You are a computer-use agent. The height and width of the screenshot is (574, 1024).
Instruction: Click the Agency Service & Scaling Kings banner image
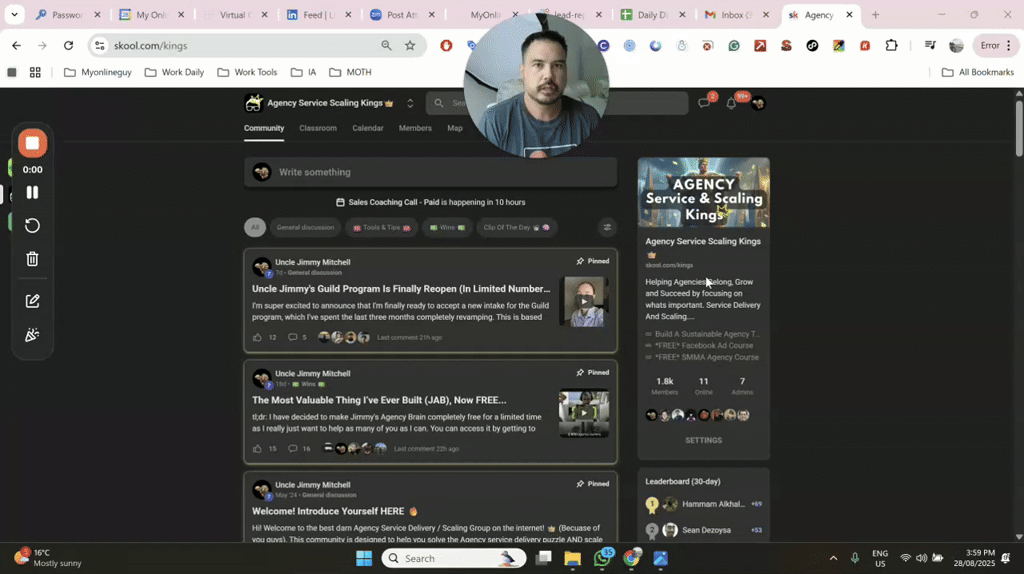pos(703,193)
